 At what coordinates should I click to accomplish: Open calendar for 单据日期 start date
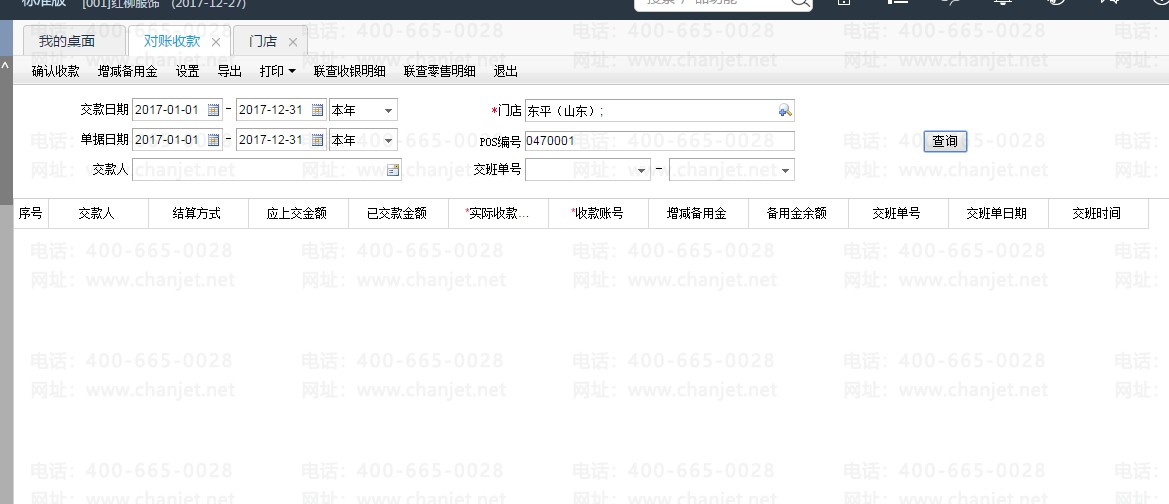coord(213,140)
